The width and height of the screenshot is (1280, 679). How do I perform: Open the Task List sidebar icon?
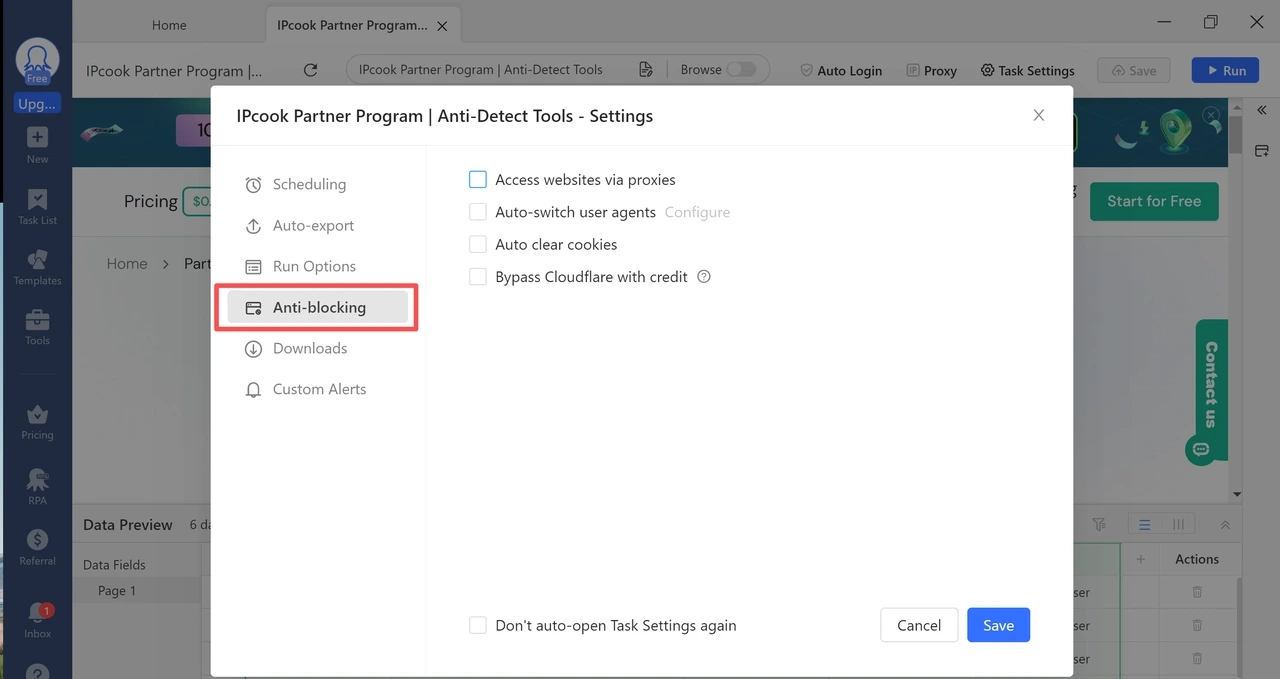coord(37,204)
